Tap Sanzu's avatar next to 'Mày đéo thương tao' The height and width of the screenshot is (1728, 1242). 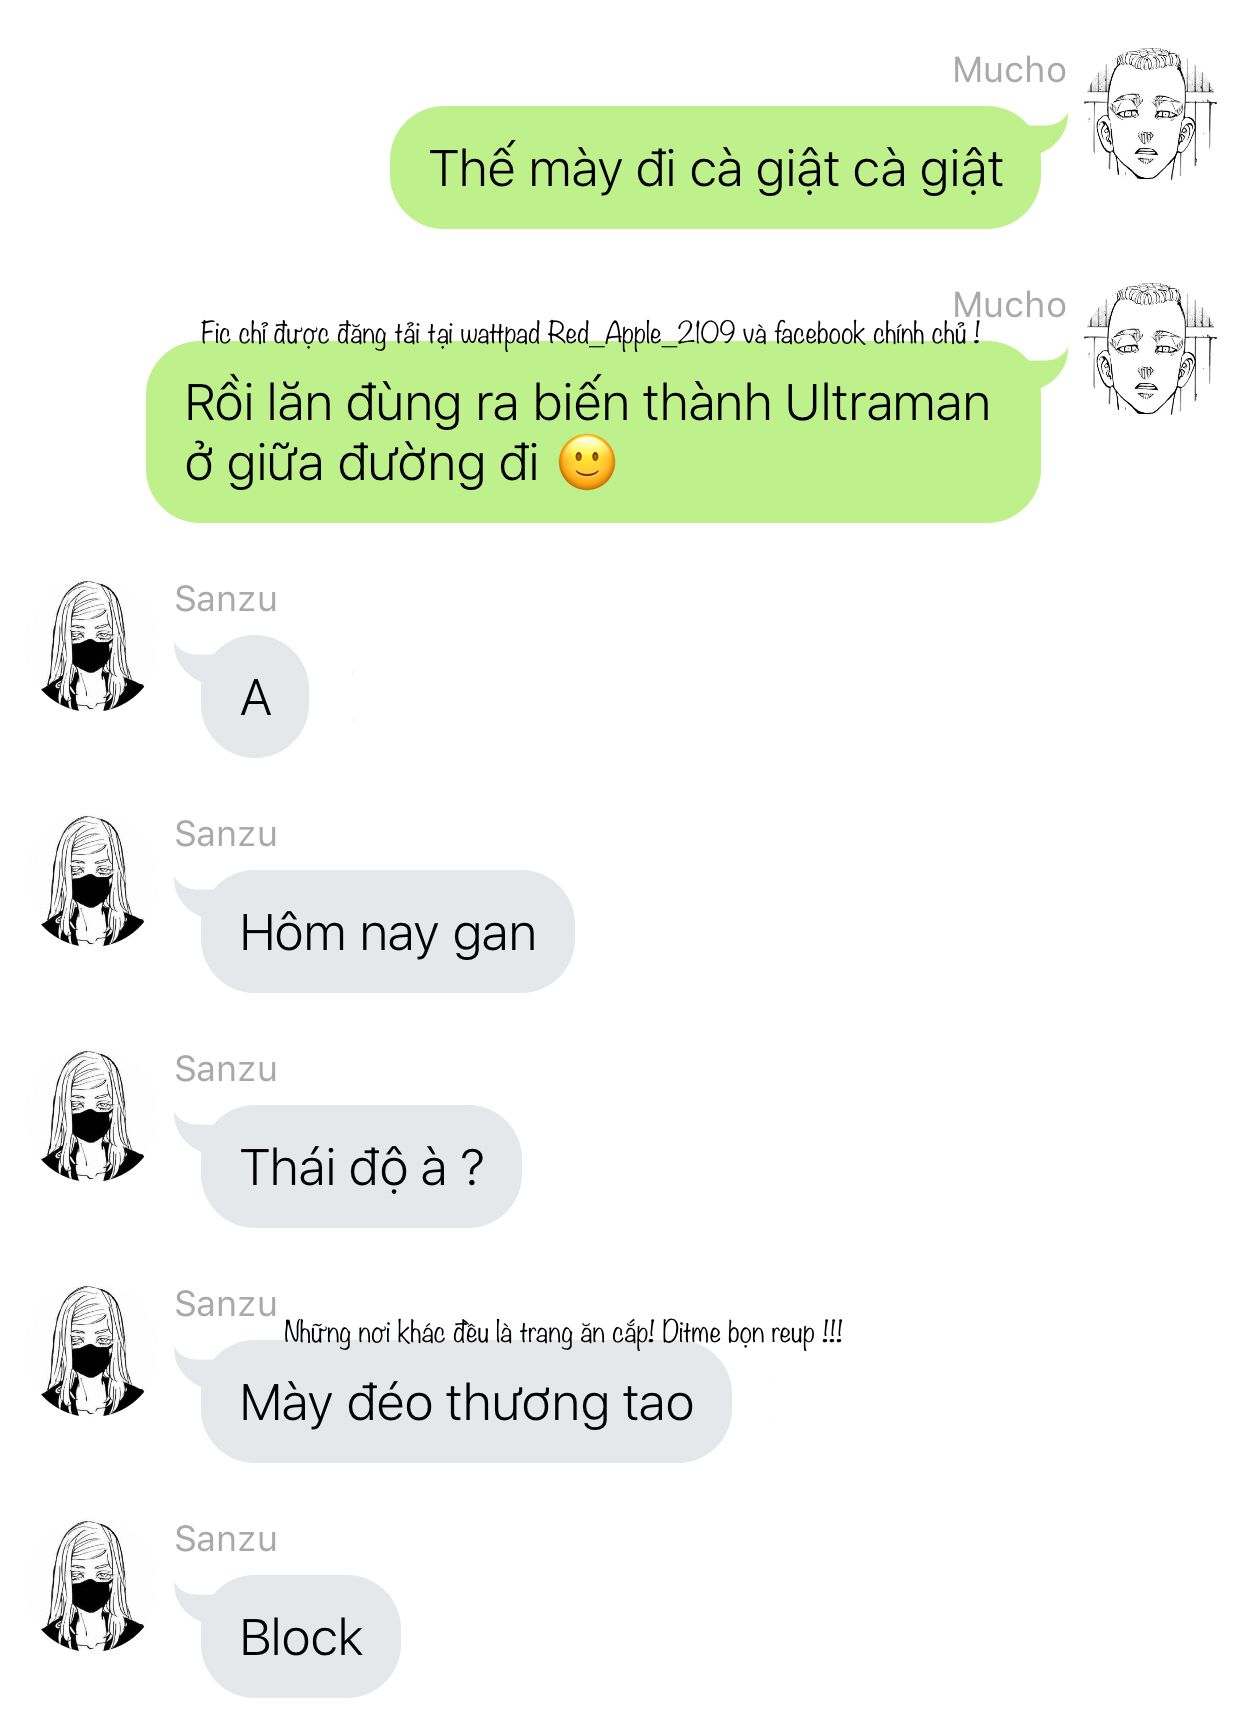point(92,1351)
